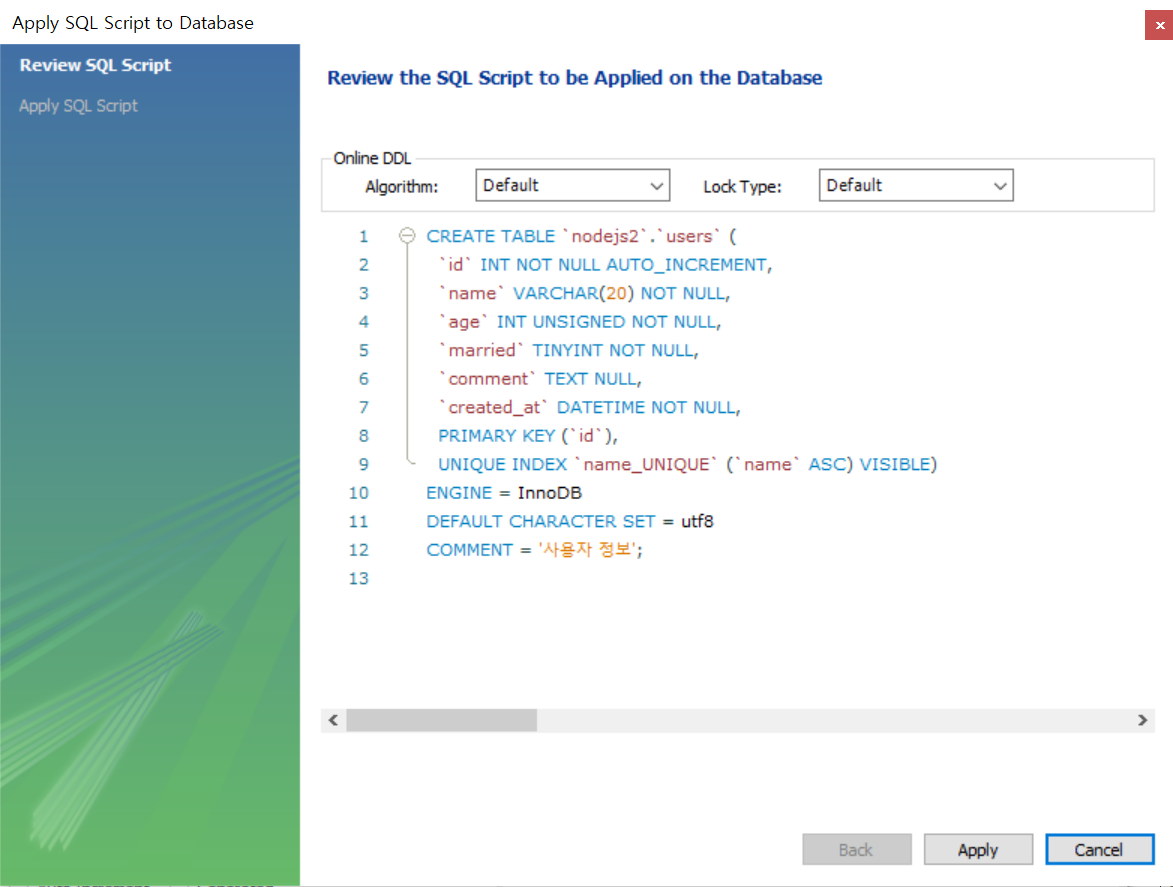Click the `name` VARCHAR(20) NOT NULL line
Screen dimensions: 1173x887
pos(584,293)
